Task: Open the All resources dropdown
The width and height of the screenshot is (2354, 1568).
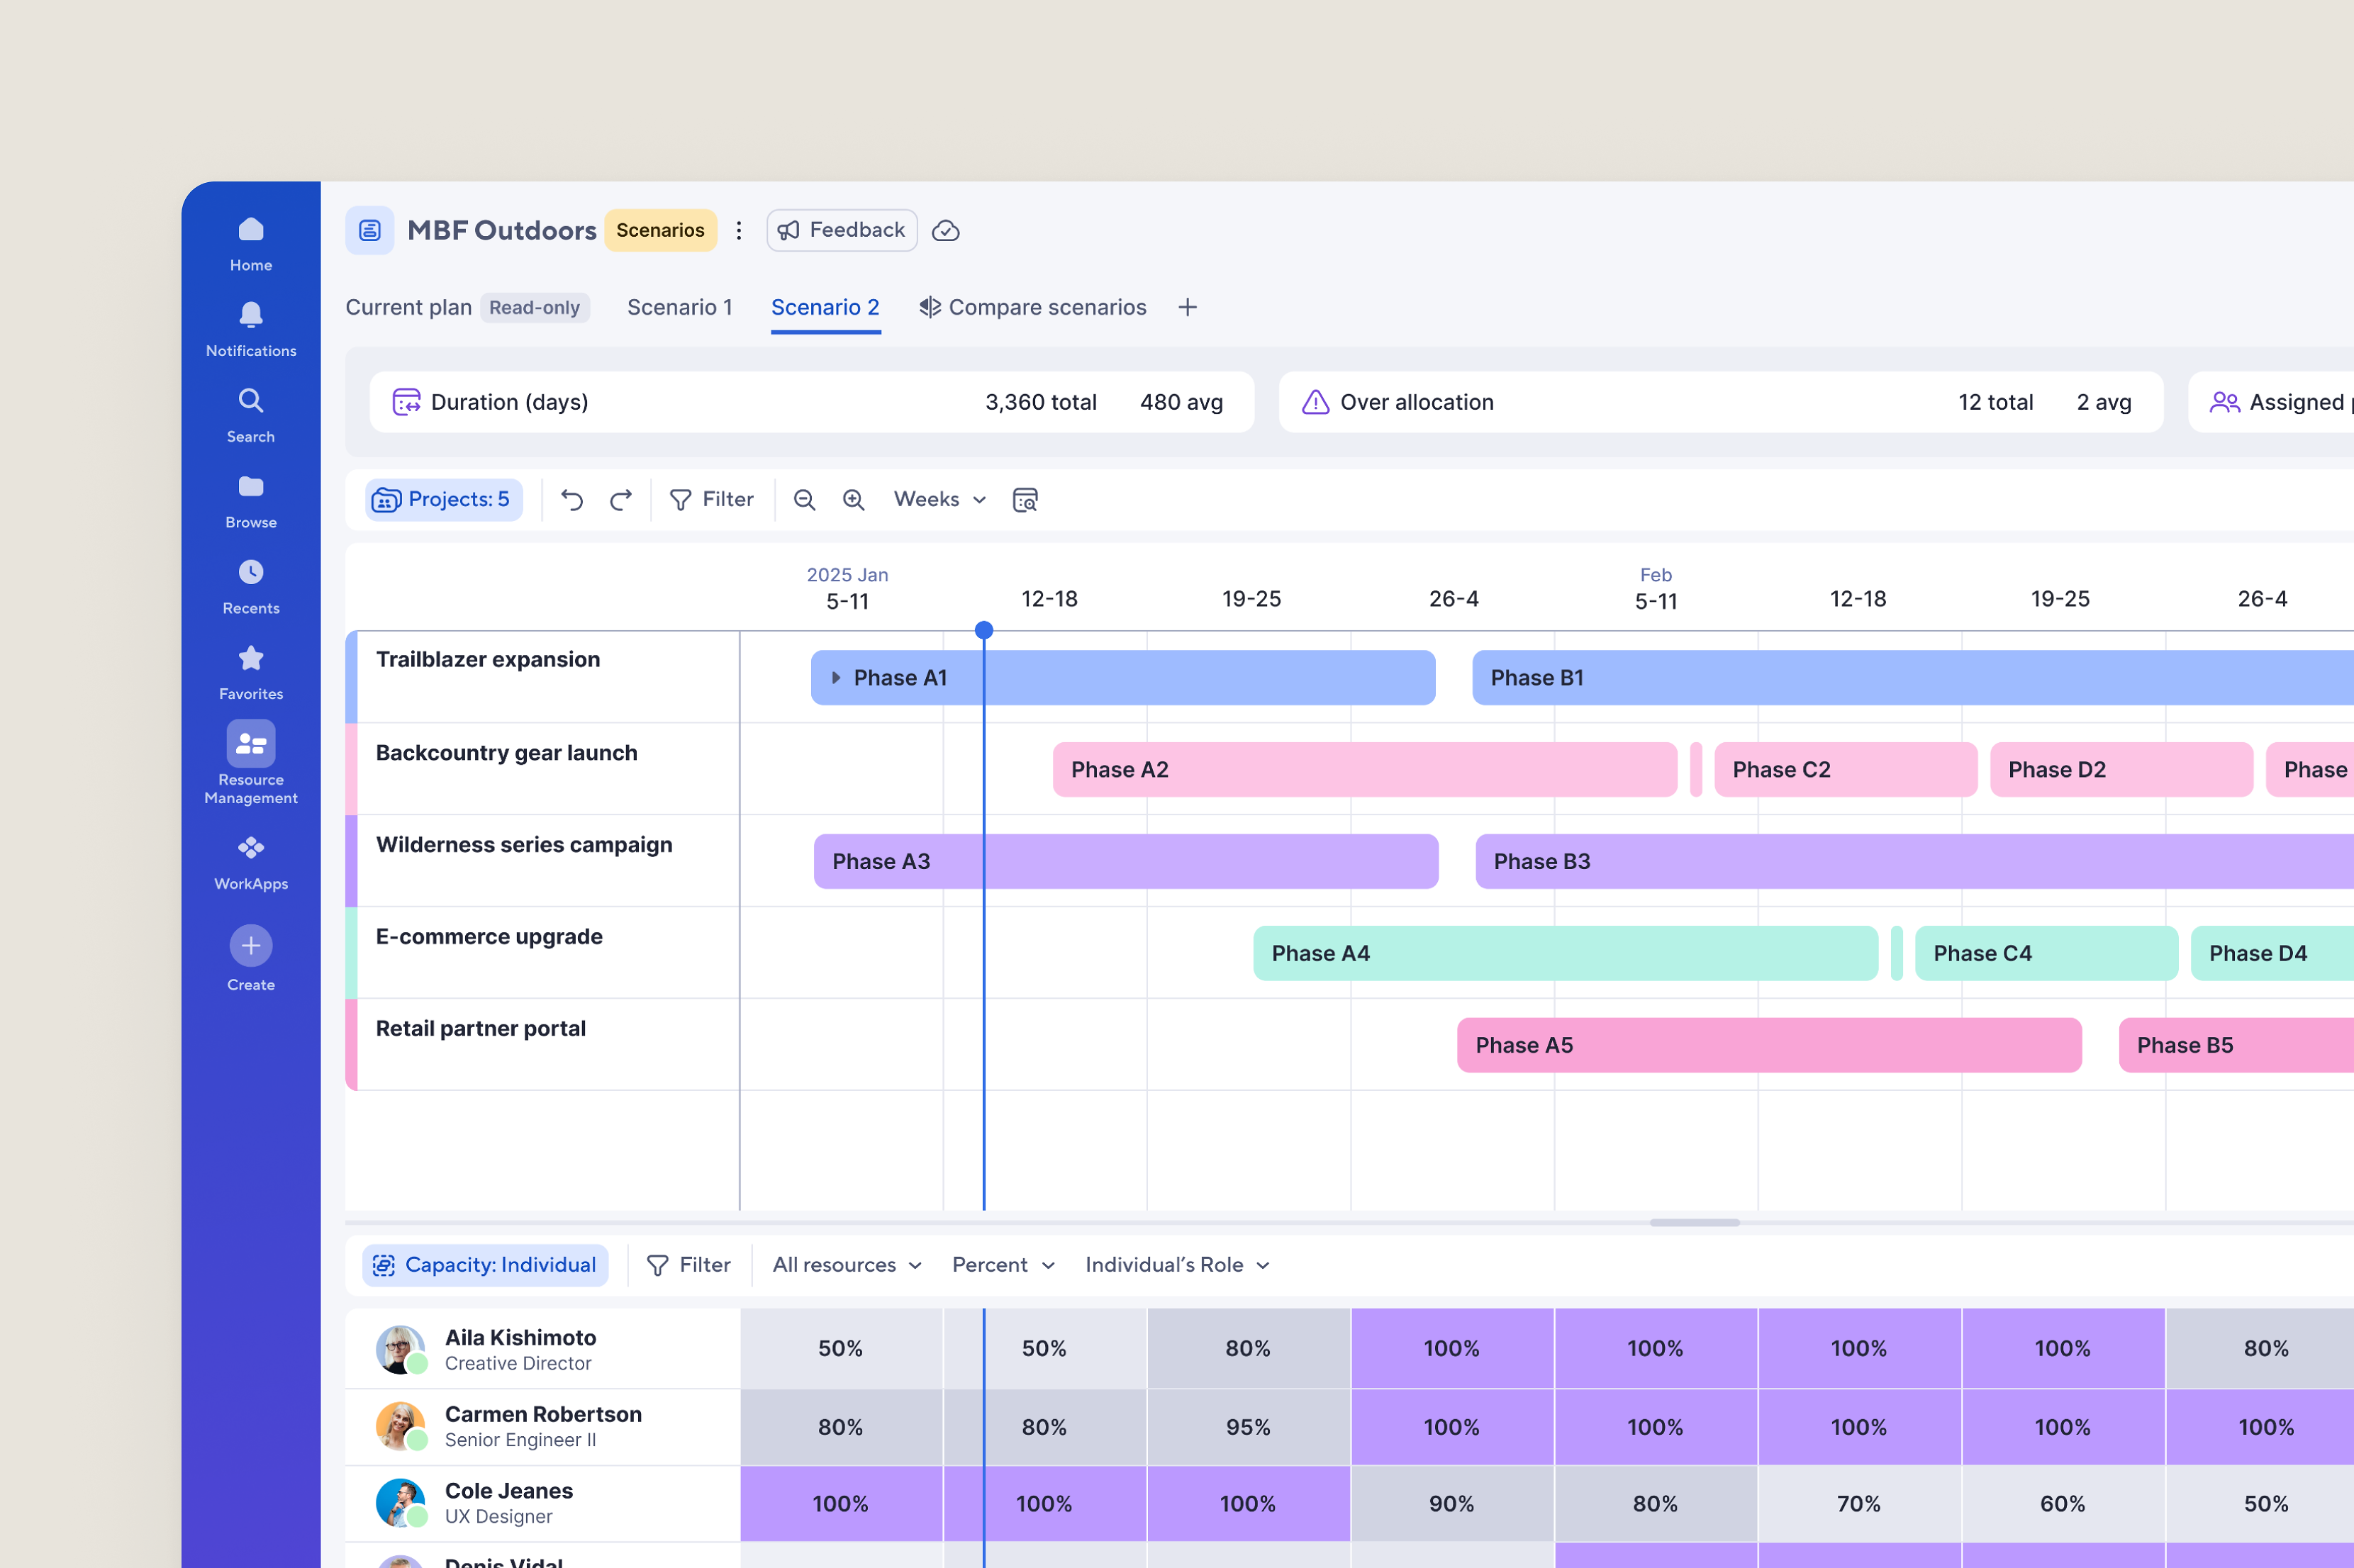Action: click(846, 1265)
